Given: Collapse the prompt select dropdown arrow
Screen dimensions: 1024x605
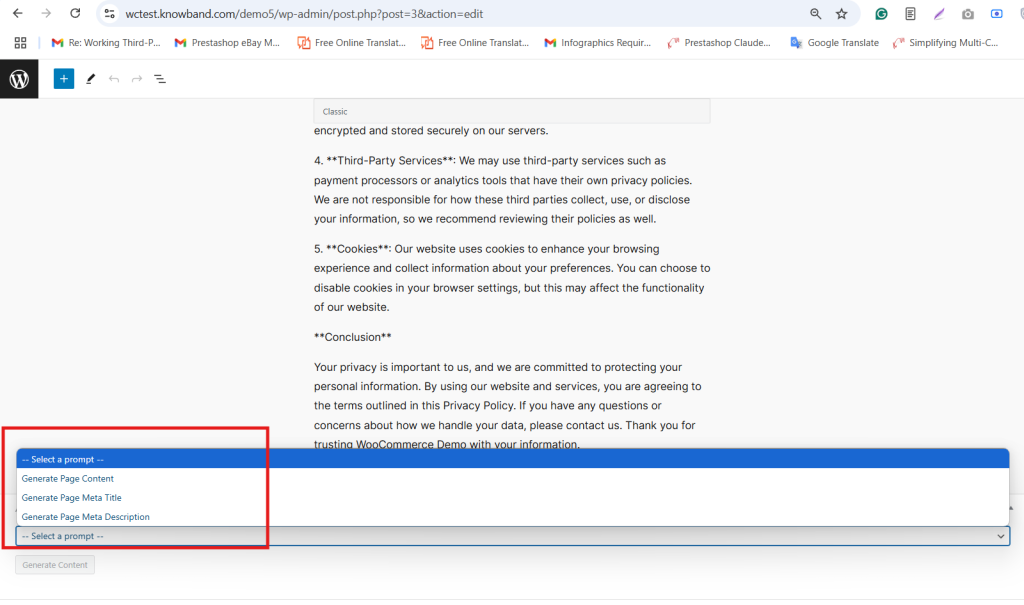Looking at the screenshot, I should [x=1000, y=536].
